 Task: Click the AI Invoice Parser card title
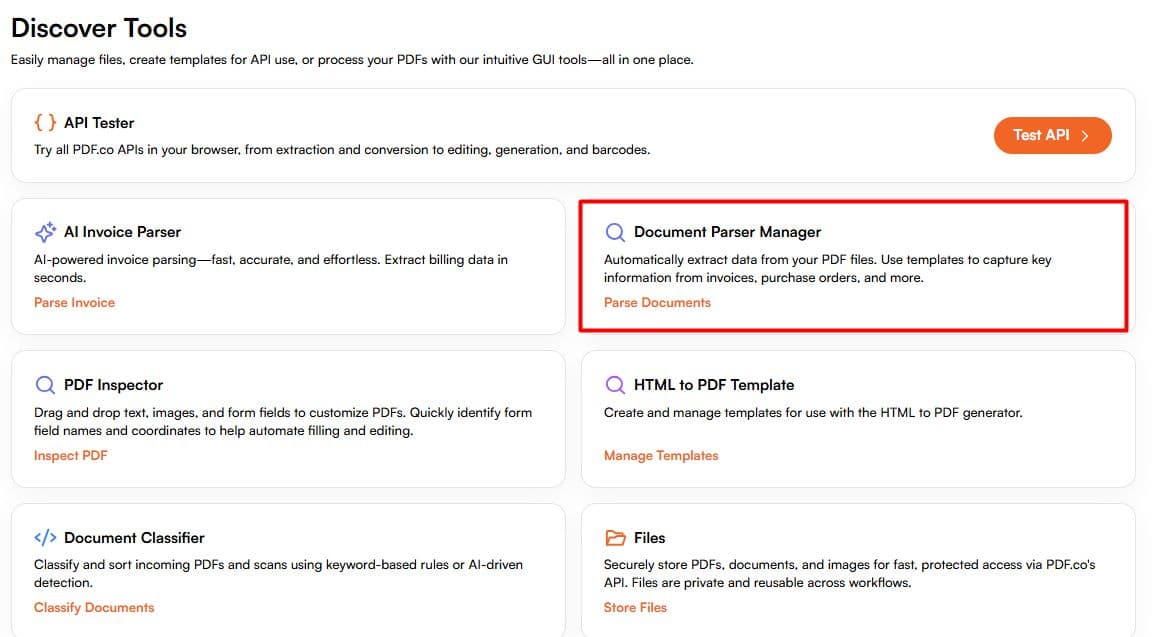point(122,231)
